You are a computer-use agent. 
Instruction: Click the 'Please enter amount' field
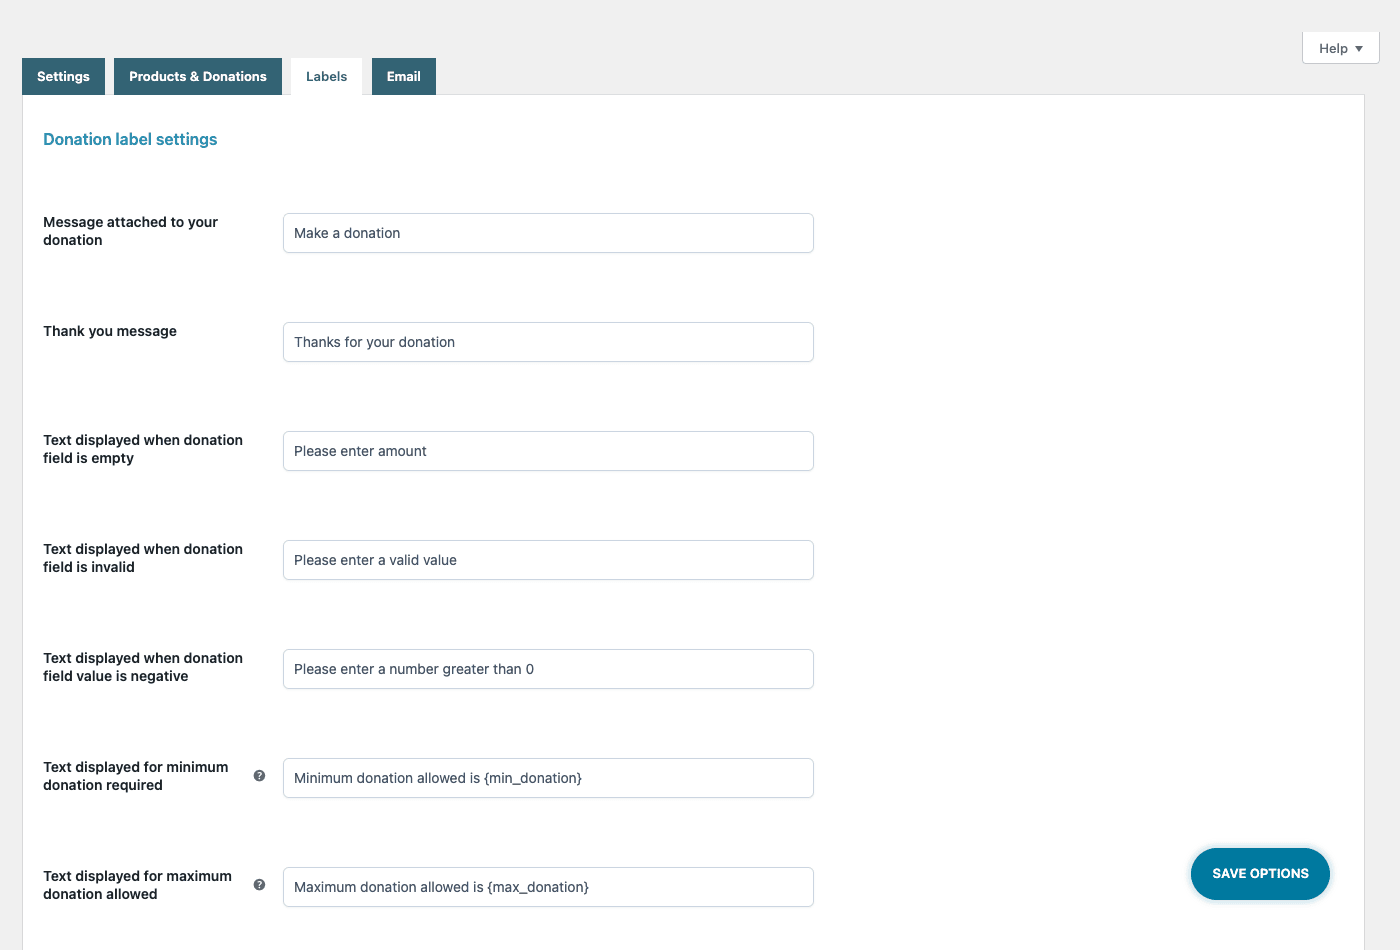(548, 451)
